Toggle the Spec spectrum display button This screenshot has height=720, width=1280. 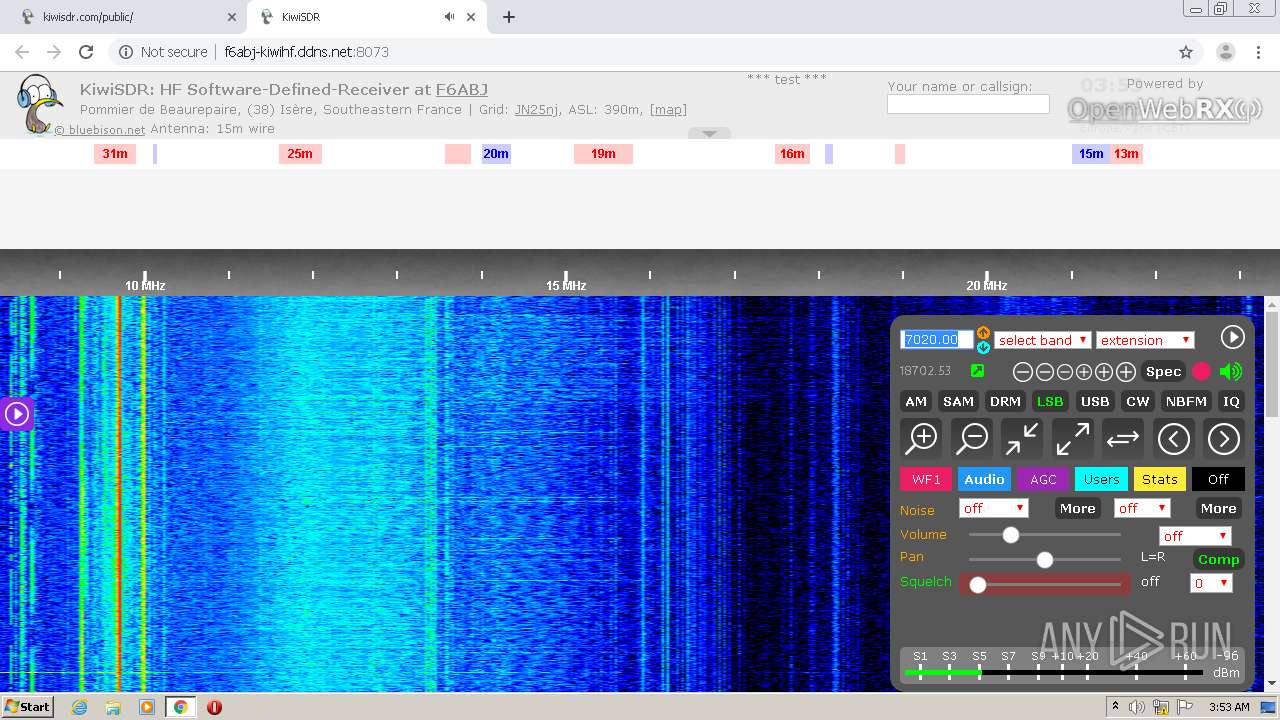coord(1163,371)
